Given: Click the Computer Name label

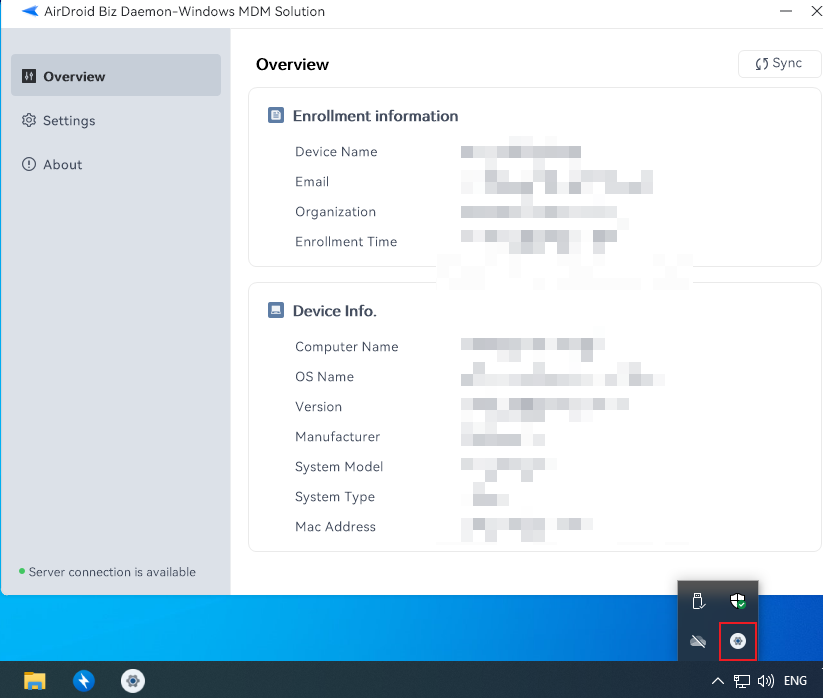Looking at the screenshot, I should point(346,346).
